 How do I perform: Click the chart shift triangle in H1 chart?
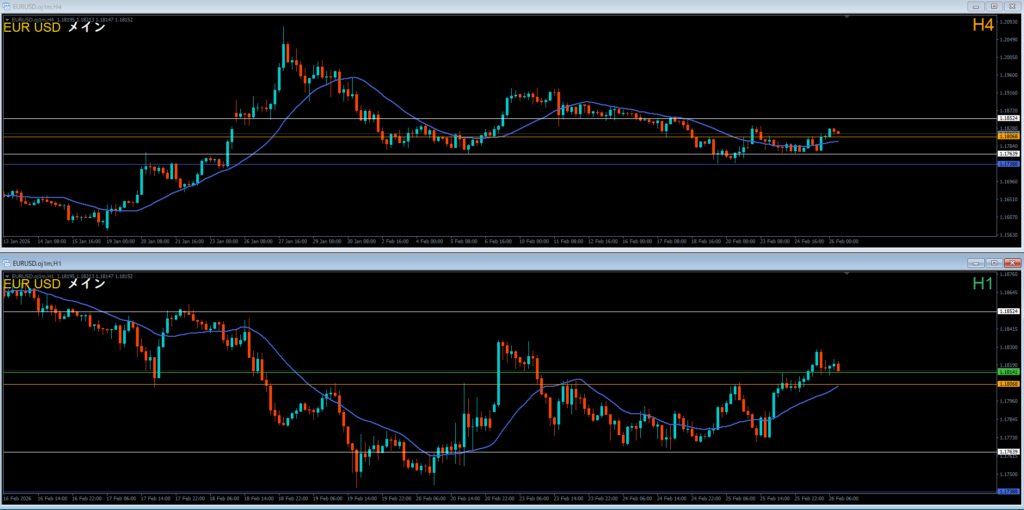coord(847,274)
